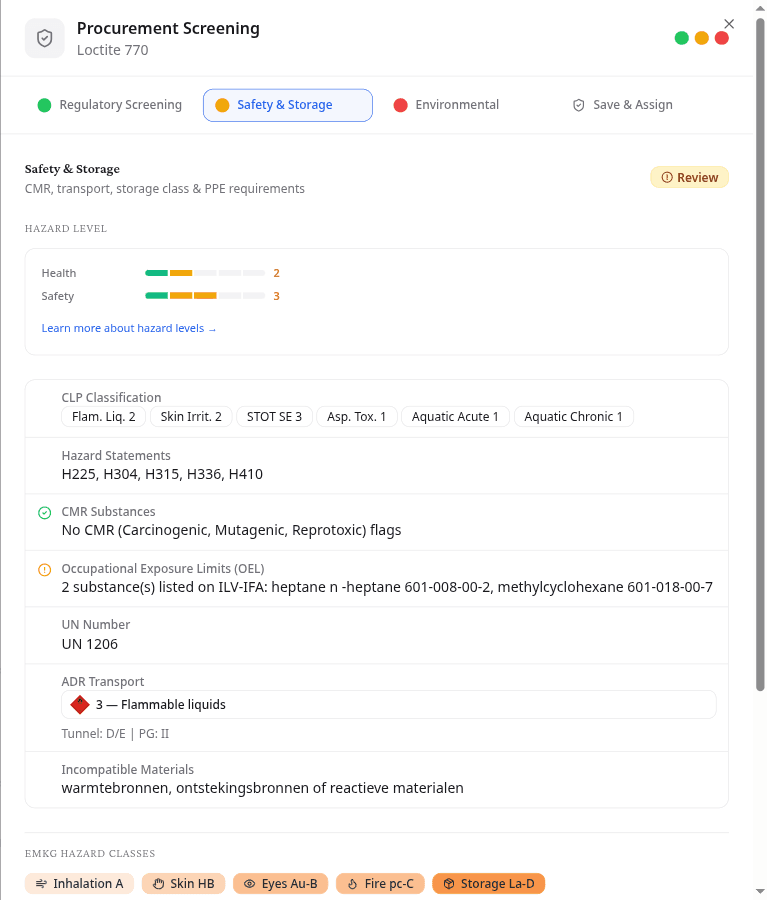Click the Health hazard level bar
The height and width of the screenshot is (900, 767).
click(x=205, y=273)
